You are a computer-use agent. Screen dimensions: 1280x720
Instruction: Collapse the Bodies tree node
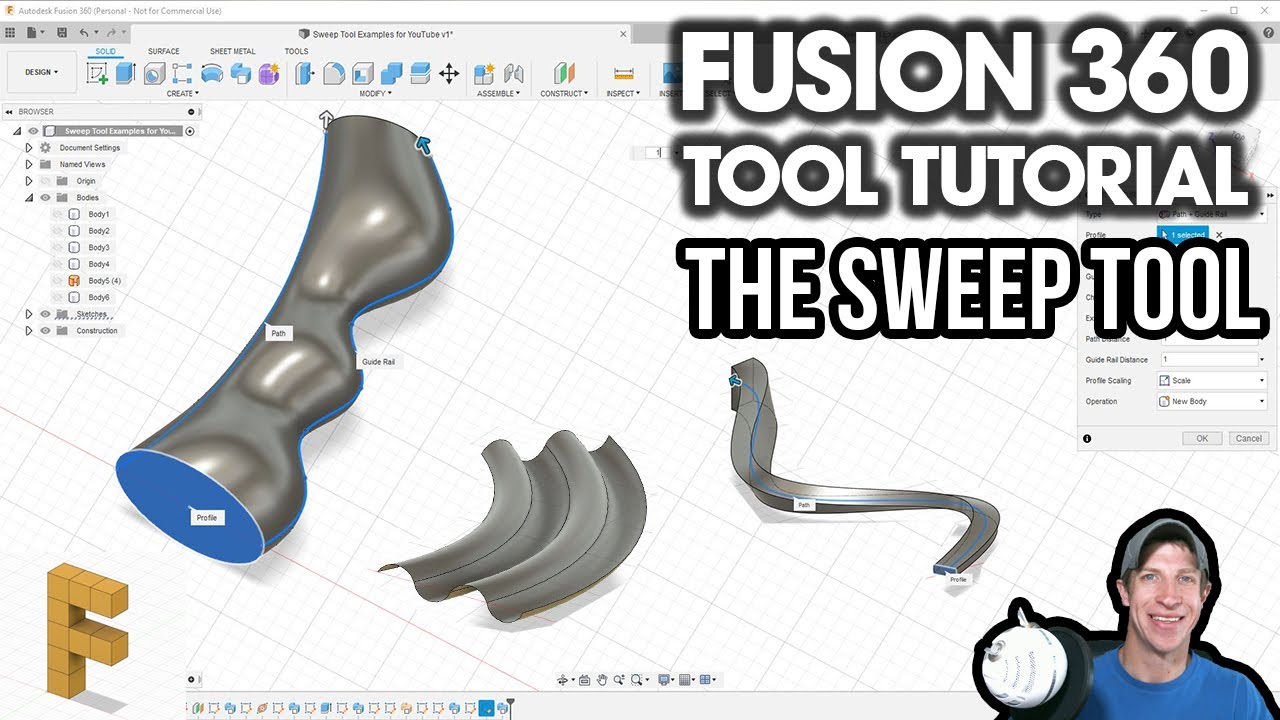point(29,198)
